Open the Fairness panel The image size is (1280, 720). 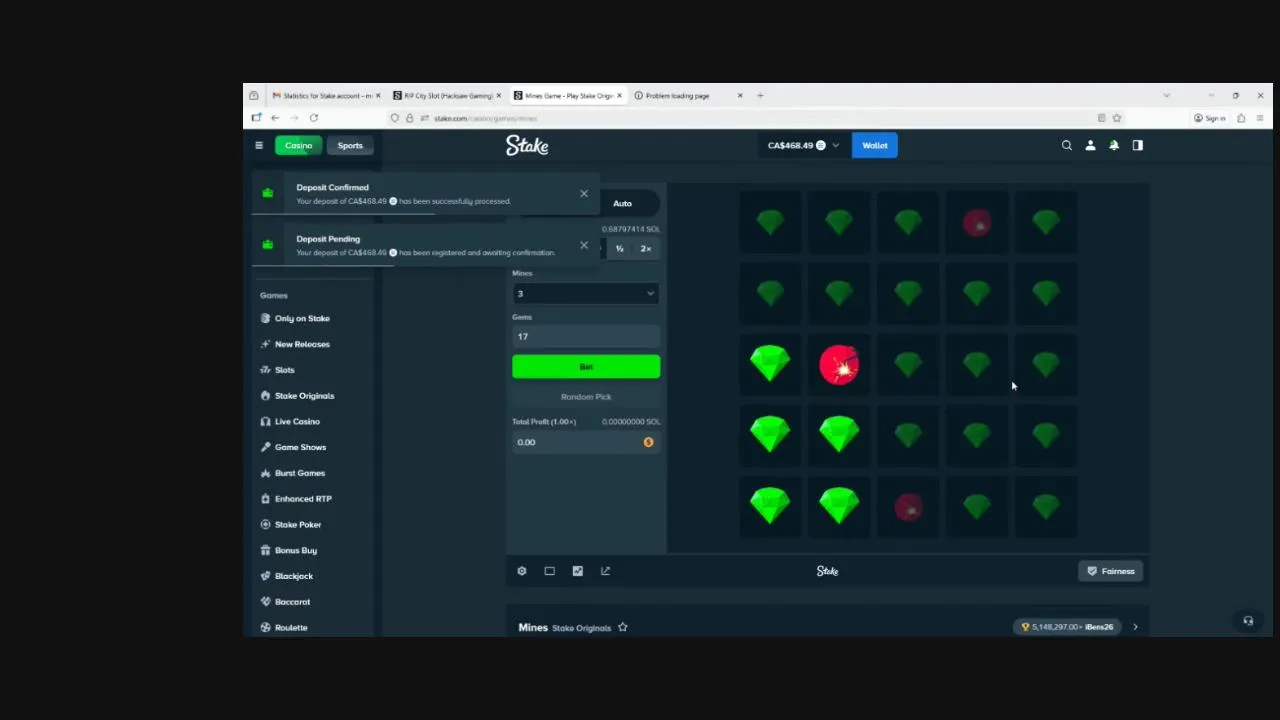pos(1110,571)
